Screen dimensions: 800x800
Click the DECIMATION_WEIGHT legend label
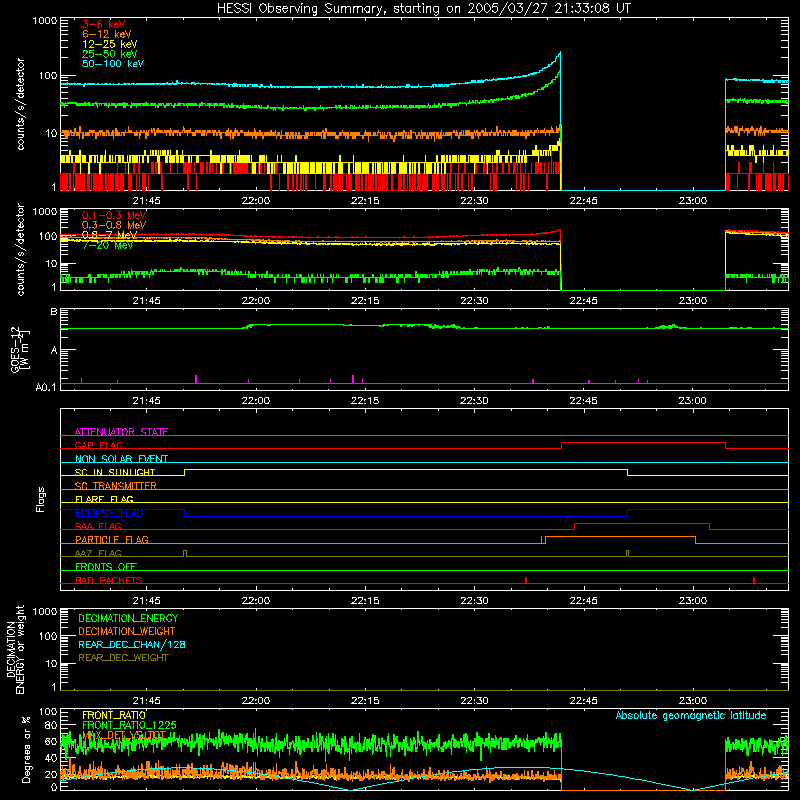127,631
